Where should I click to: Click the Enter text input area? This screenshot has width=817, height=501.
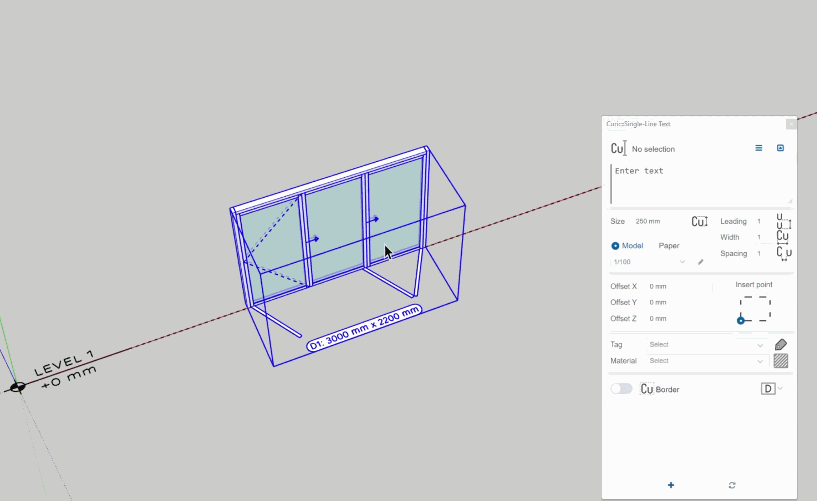pyautogui.click(x=700, y=183)
